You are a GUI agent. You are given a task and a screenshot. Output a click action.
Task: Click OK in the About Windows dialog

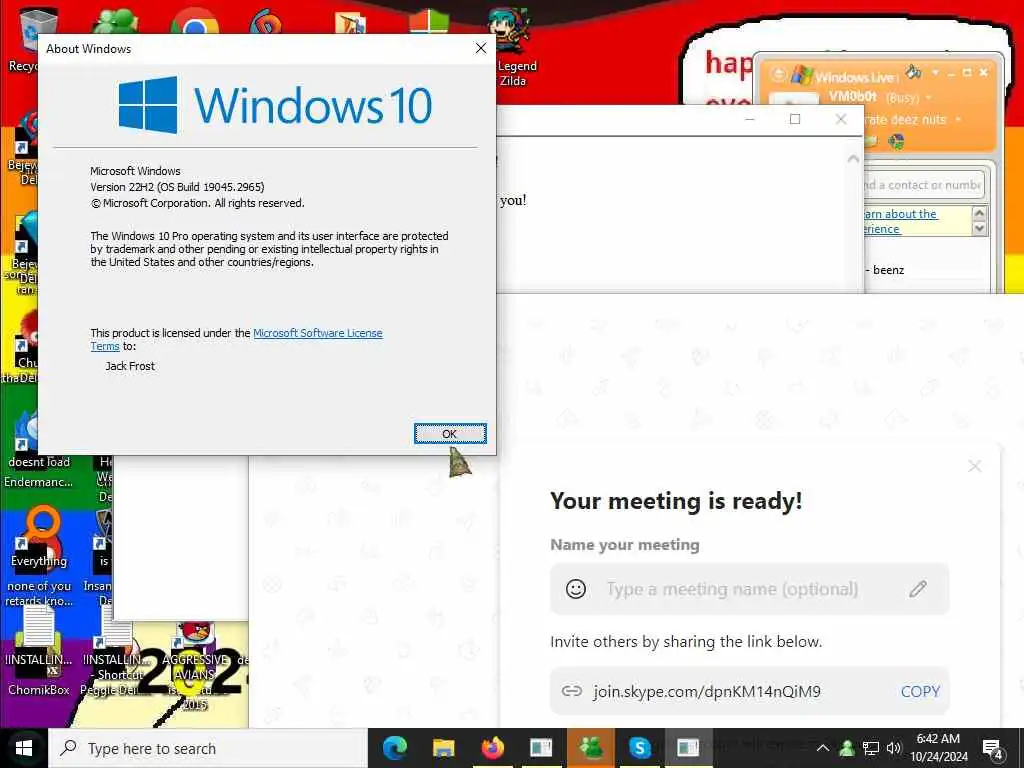coord(450,434)
